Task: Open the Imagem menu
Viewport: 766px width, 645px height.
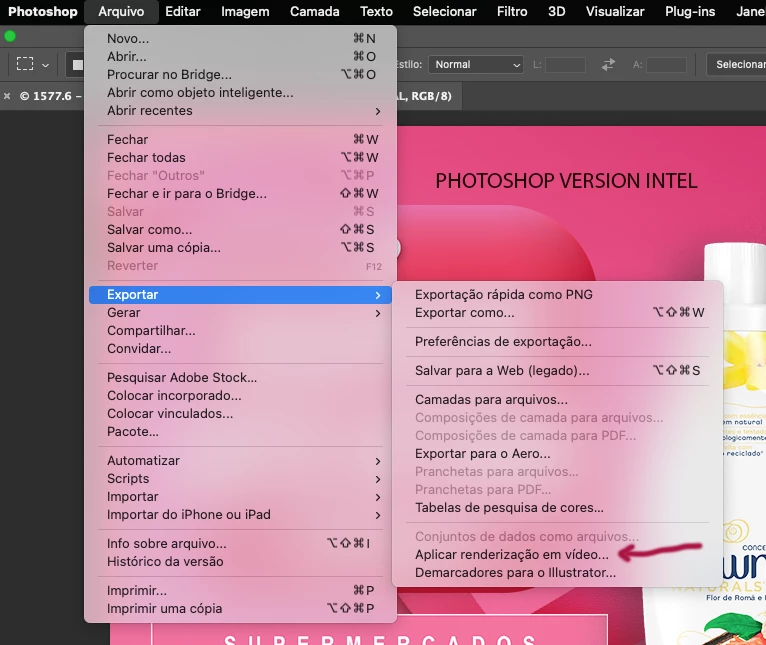Action: [245, 12]
